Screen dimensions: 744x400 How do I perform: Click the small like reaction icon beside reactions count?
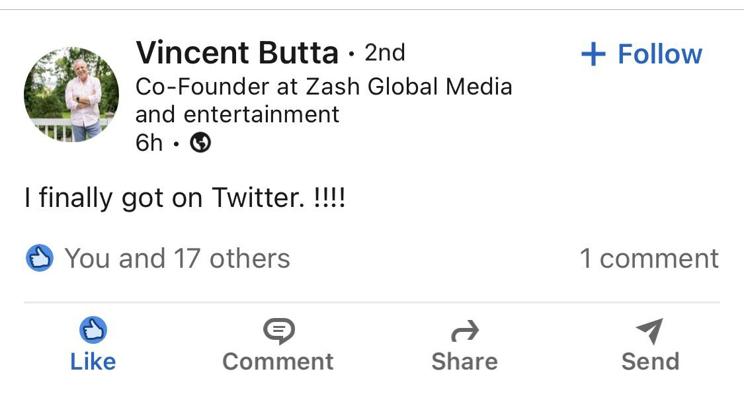coord(39,259)
